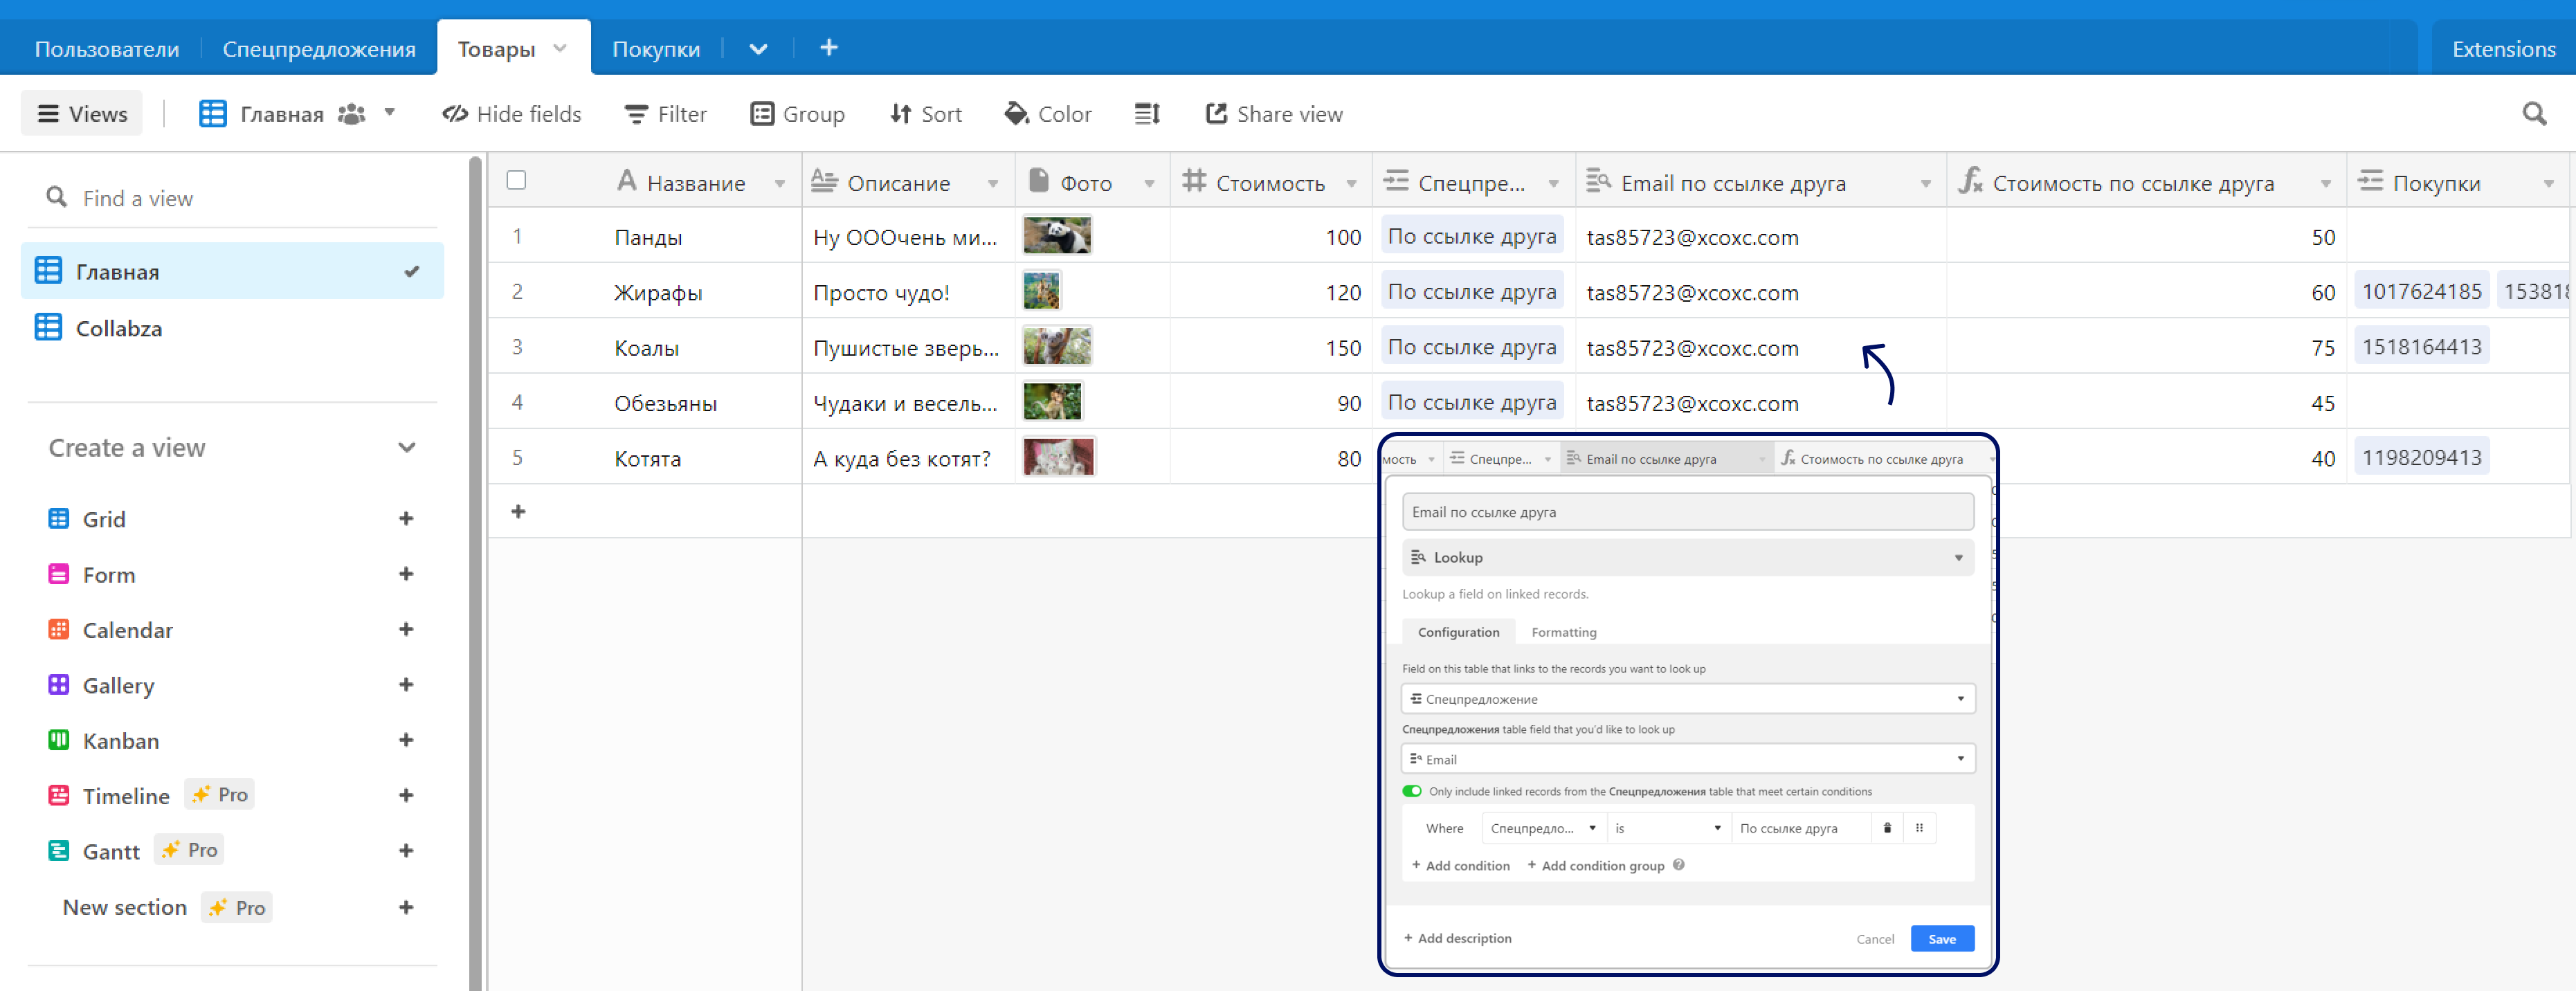Click the Kanban view type icon
The width and height of the screenshot is (2576, 991).
point(59,740)
